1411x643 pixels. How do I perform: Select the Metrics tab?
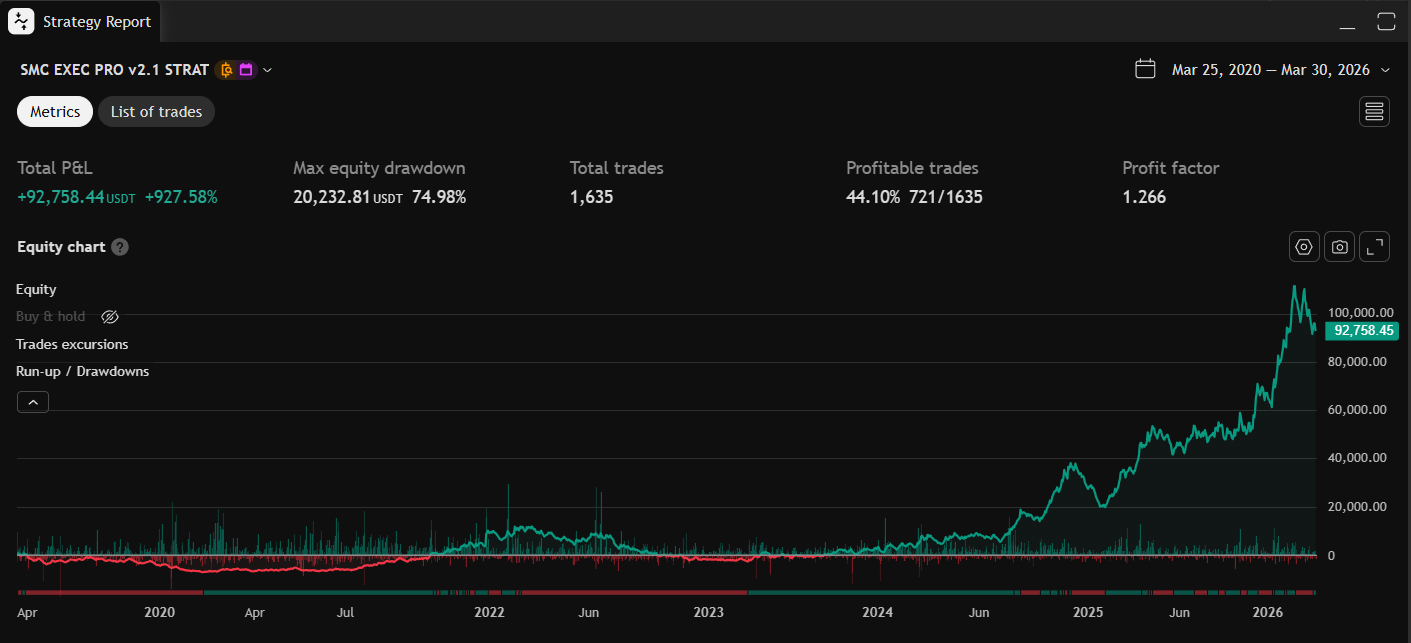coord(54,111)
